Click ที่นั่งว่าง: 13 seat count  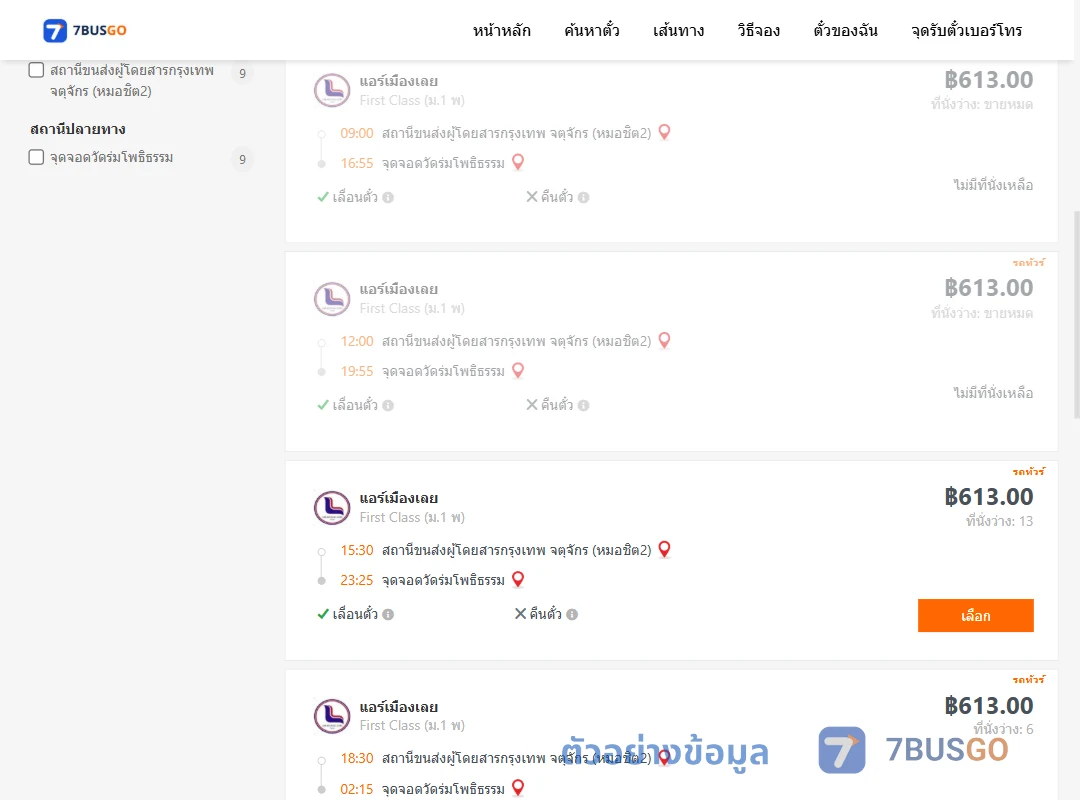(999, 522)
